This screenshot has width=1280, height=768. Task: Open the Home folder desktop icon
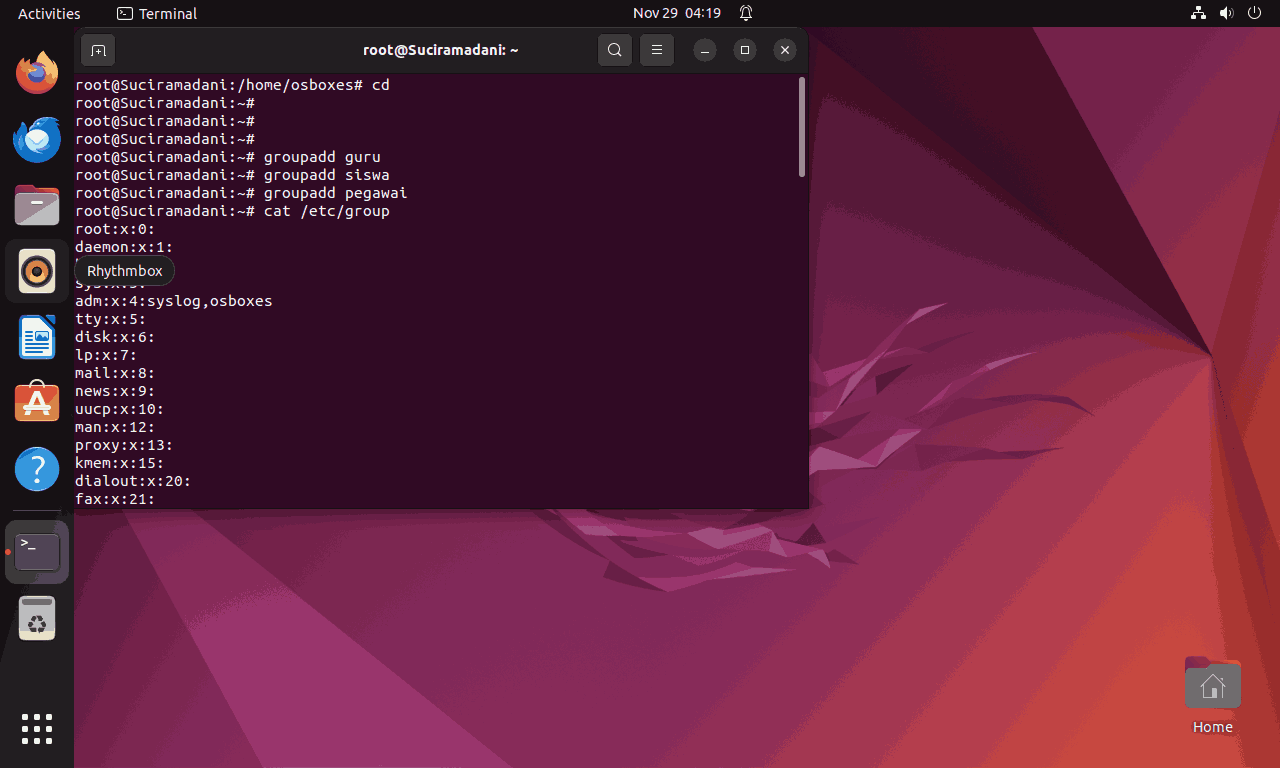(x=1212, y=695)
